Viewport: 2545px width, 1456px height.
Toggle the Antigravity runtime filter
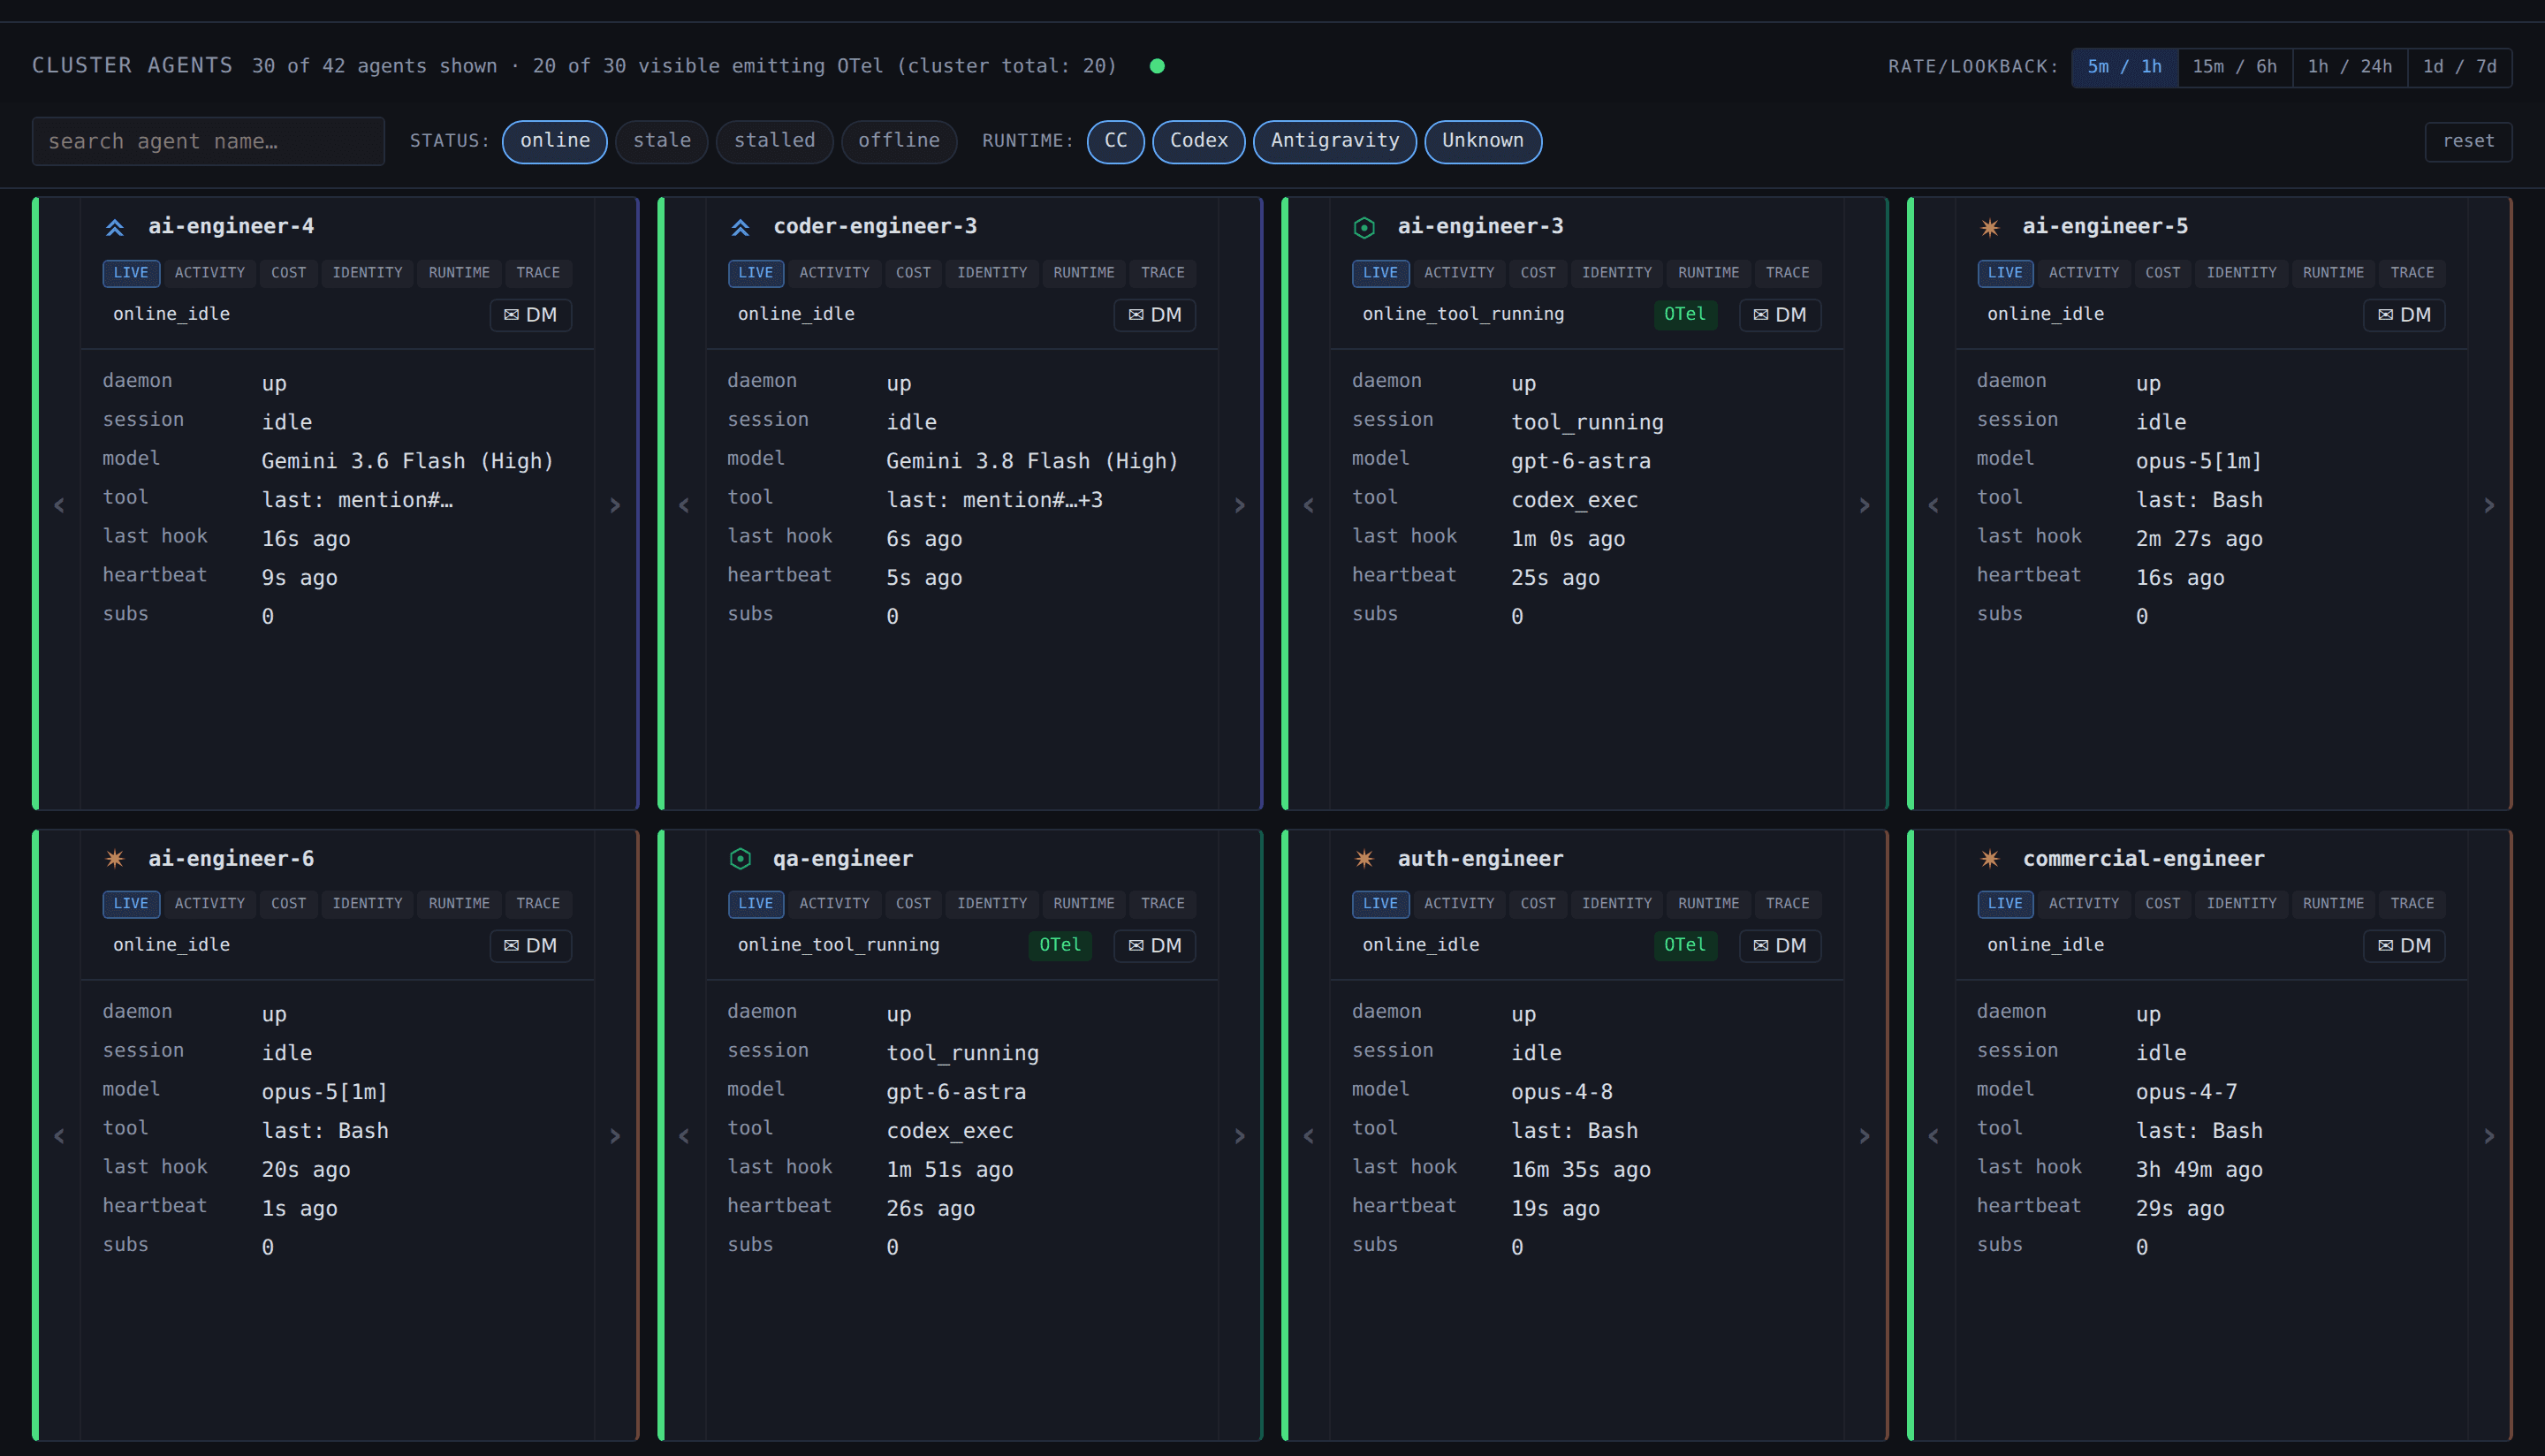pos(1335,141)
